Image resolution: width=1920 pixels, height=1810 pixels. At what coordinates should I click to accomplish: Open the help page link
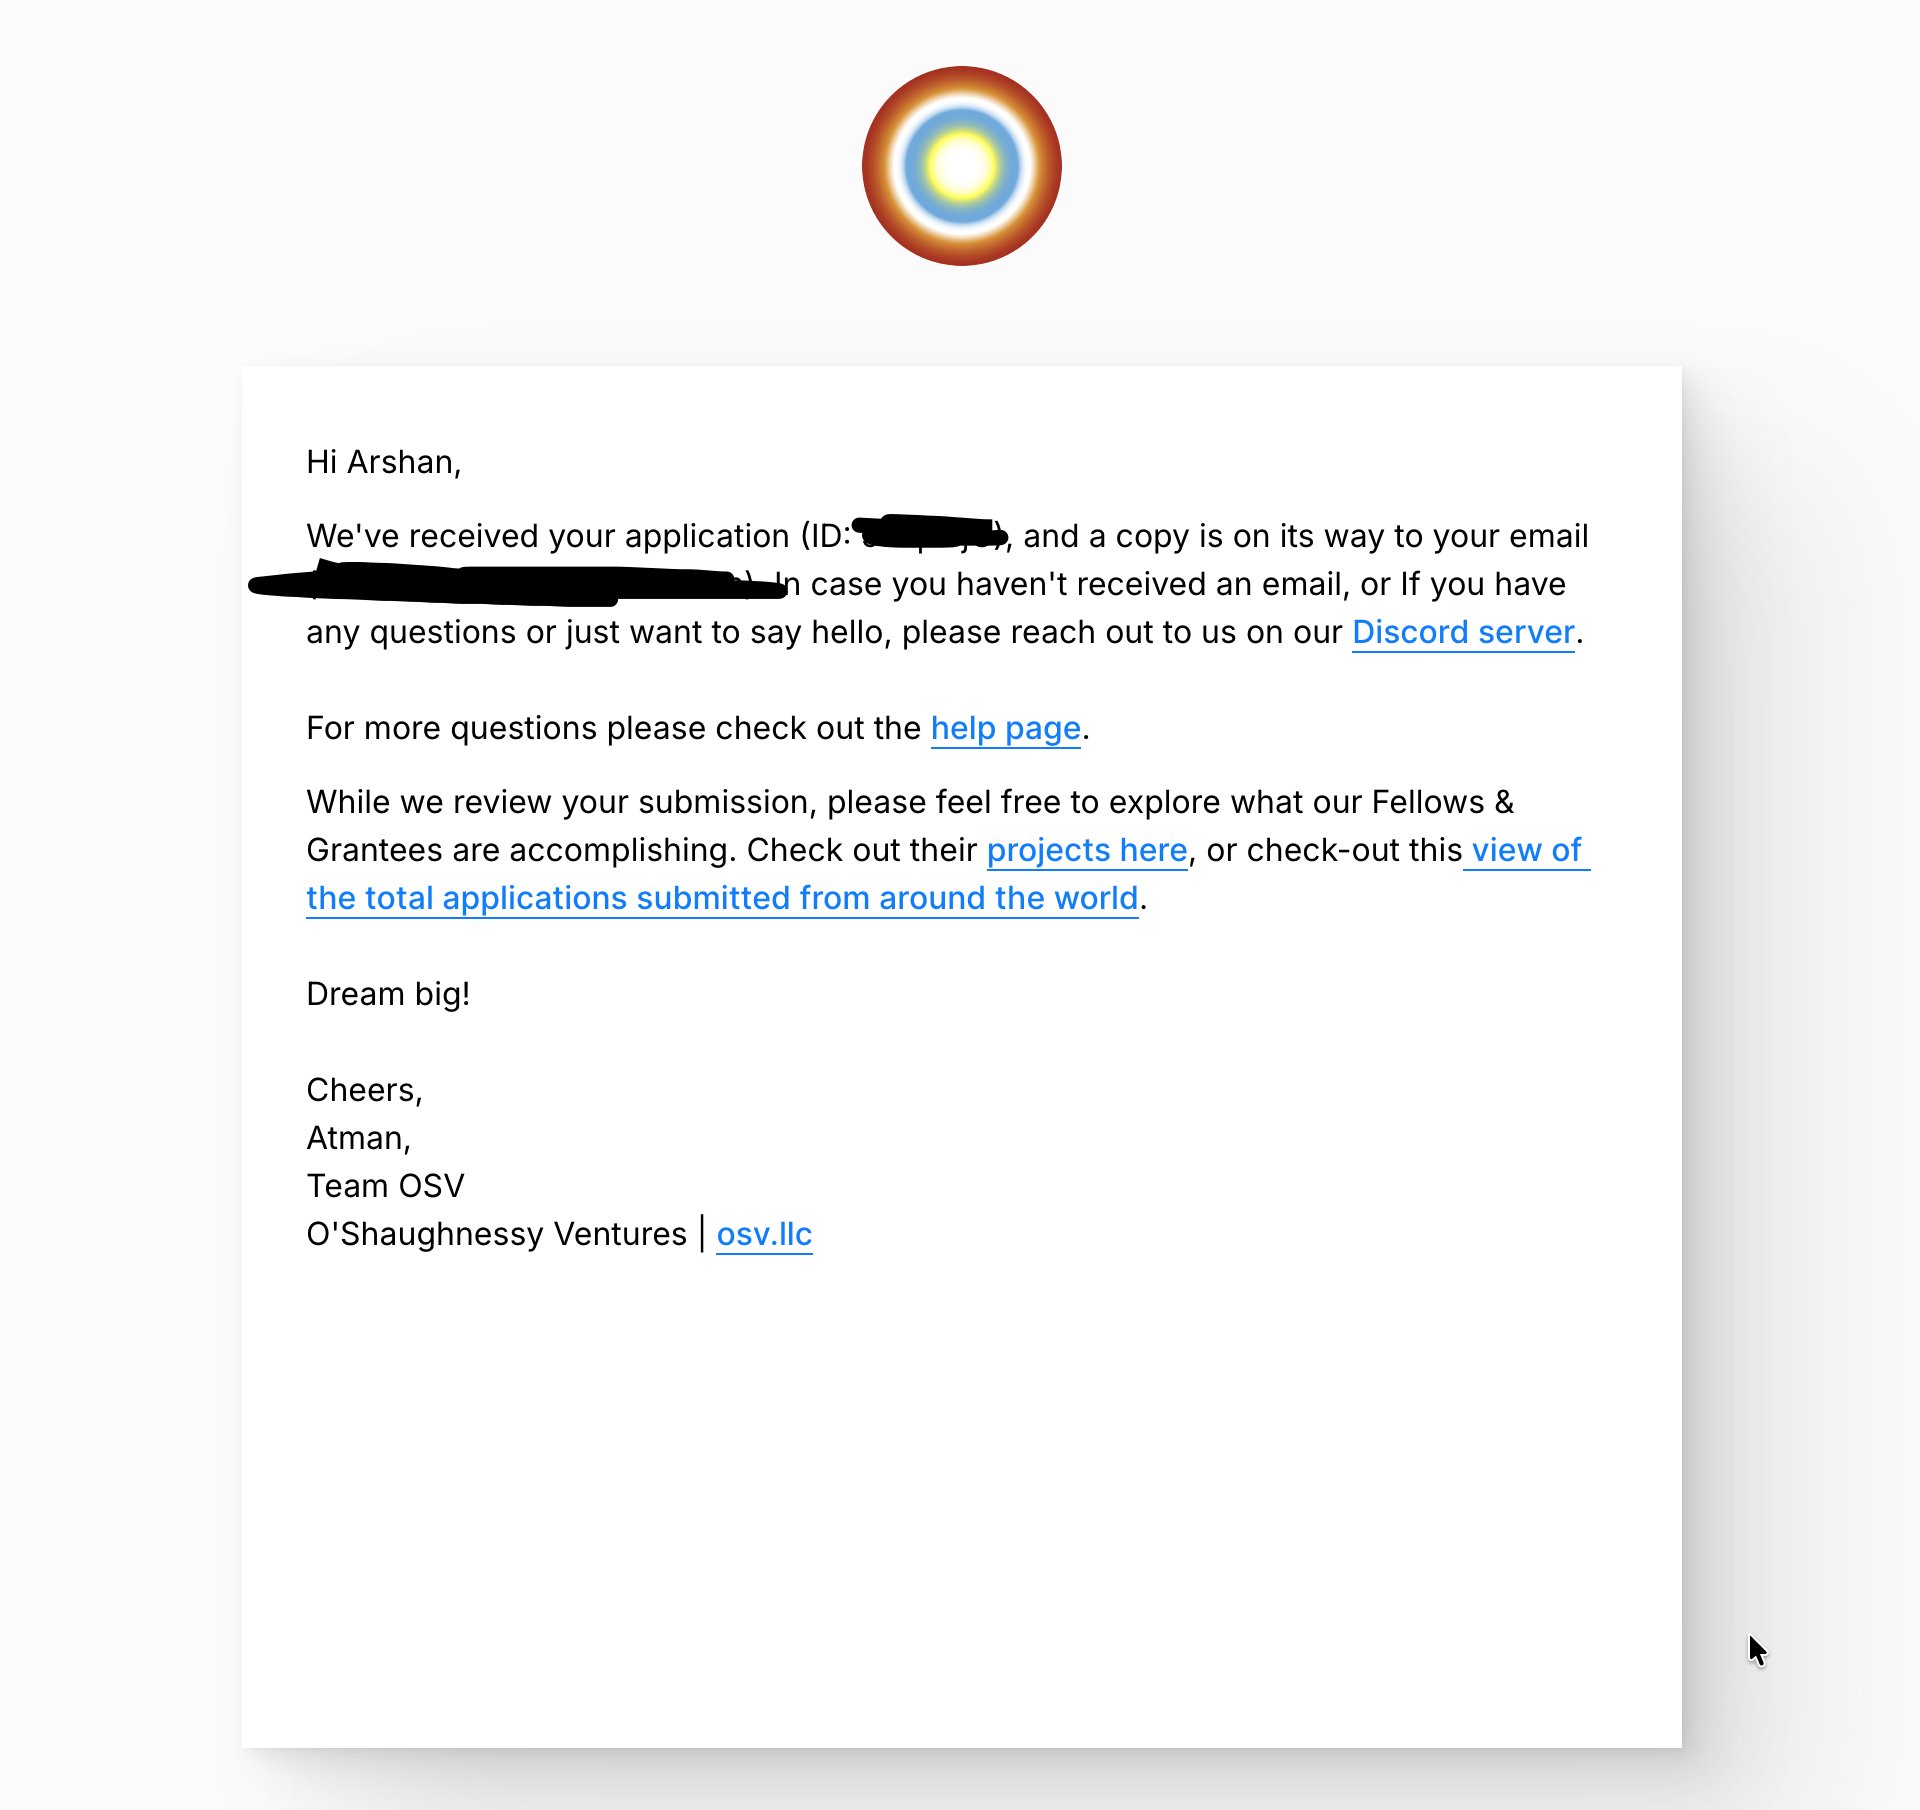tap(1005, 729)
